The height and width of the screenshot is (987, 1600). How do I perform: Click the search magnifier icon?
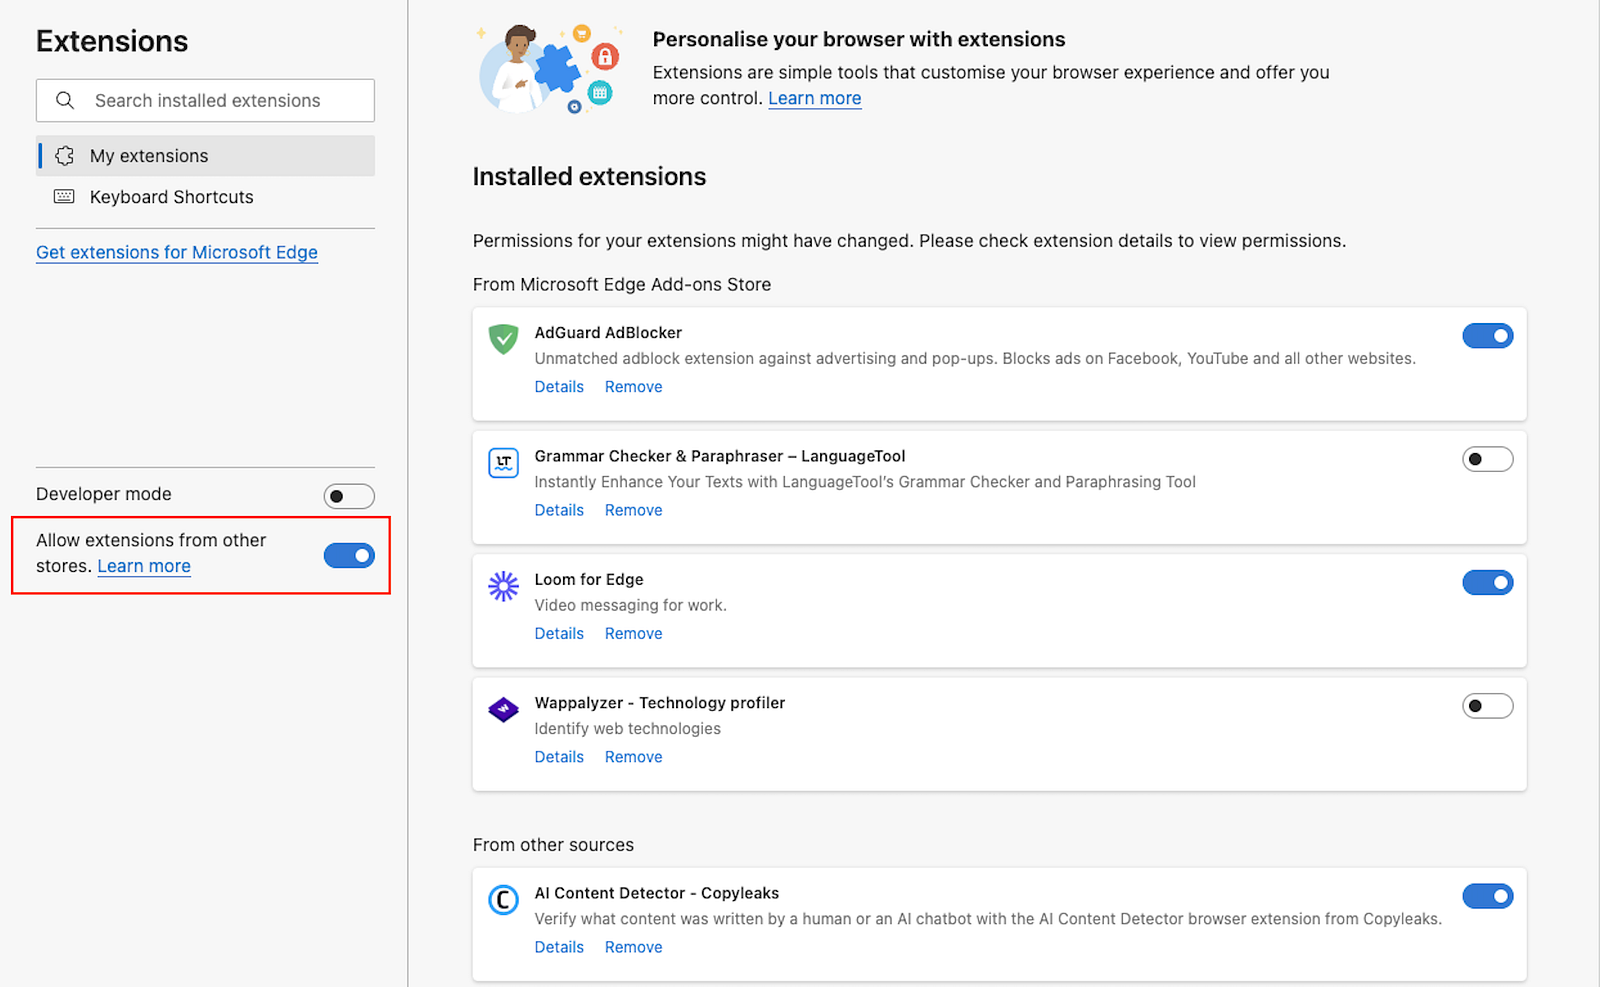(65, 100)
